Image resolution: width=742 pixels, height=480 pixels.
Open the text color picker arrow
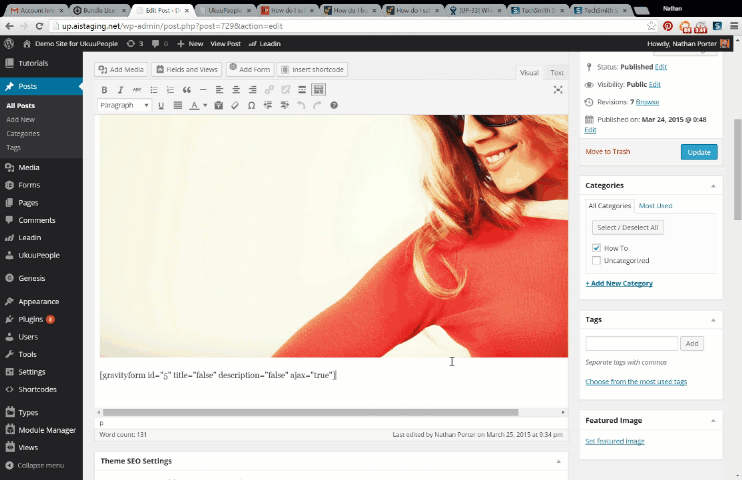tap(205, 105)
